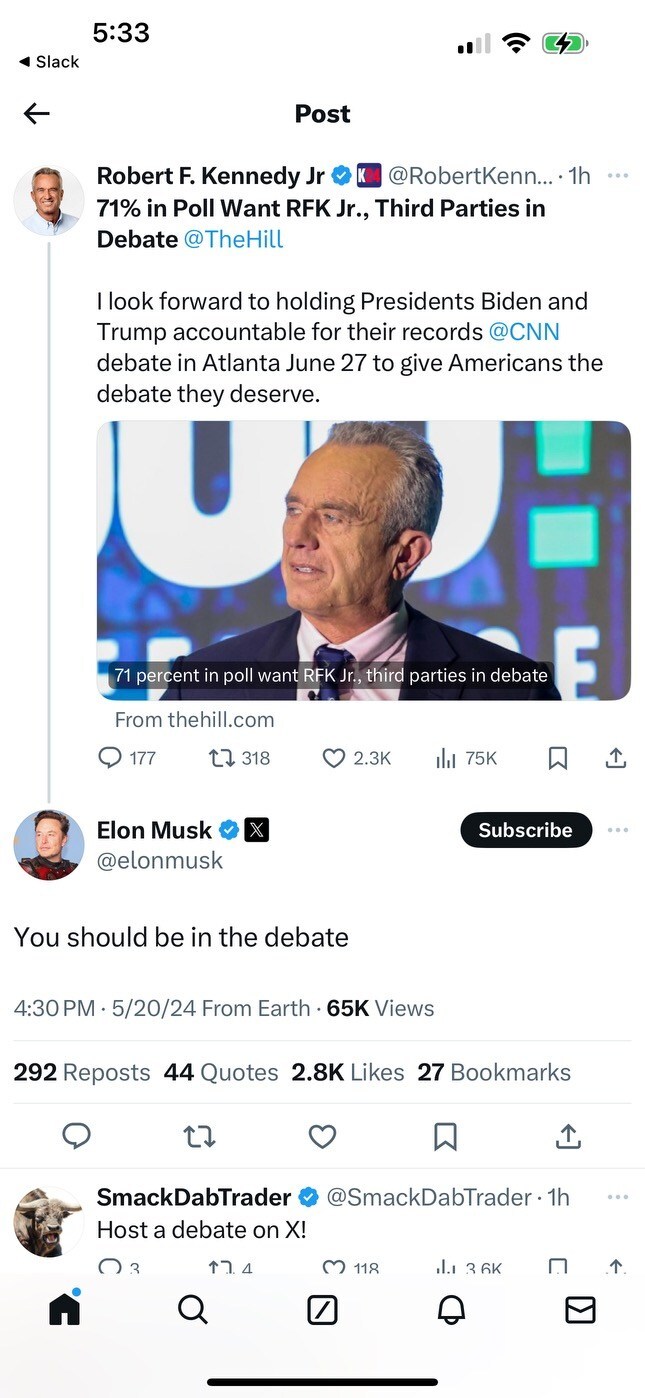This screenshot has width=645, height=1398.
Task: Repost Elon Musk's reply
Action: 200,1136
